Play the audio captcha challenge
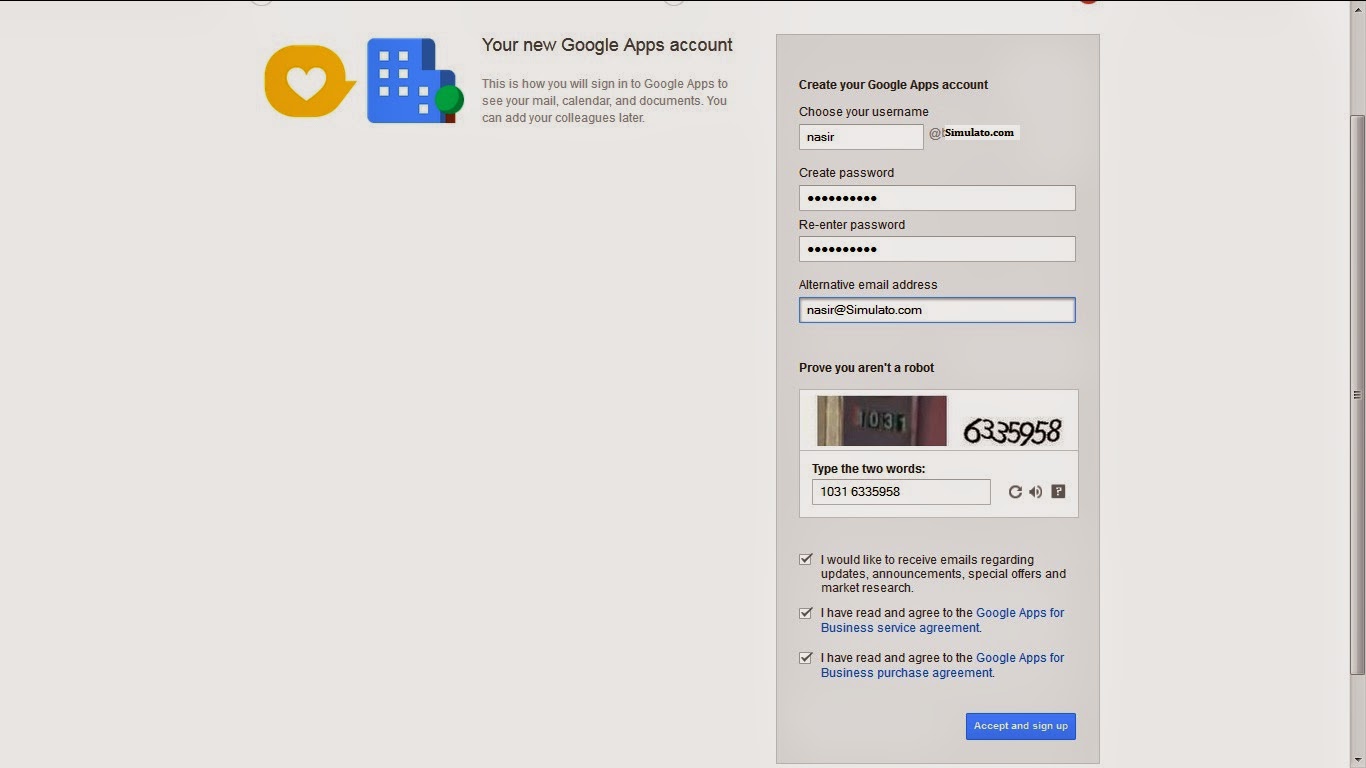1366x768 pixels. pos(1036,492)
